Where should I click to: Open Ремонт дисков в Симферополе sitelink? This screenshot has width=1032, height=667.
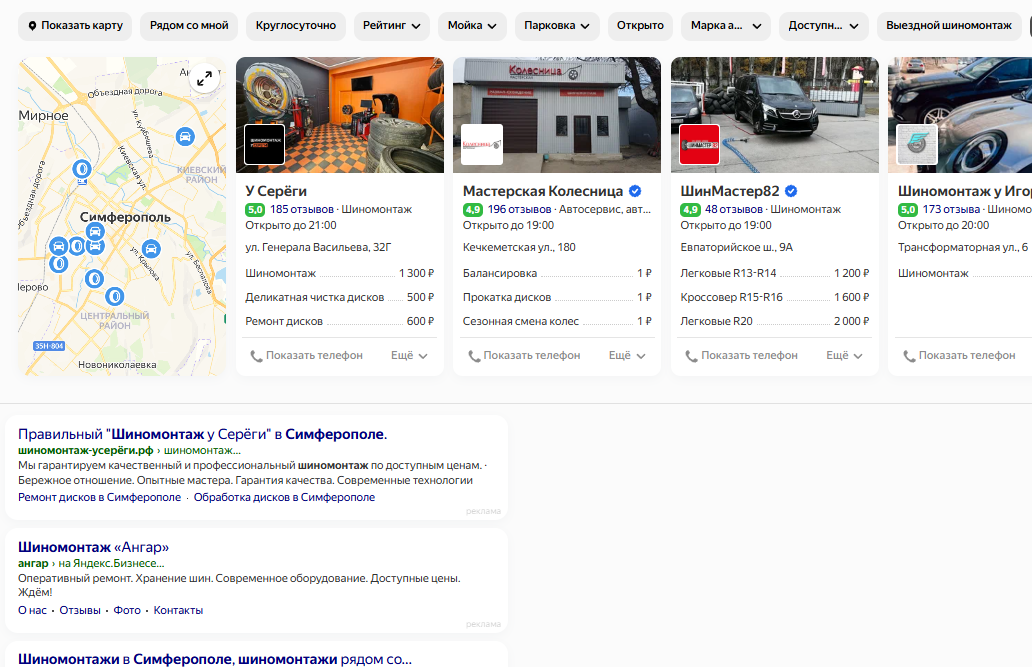pyautogui.click(x=99, y=497)
